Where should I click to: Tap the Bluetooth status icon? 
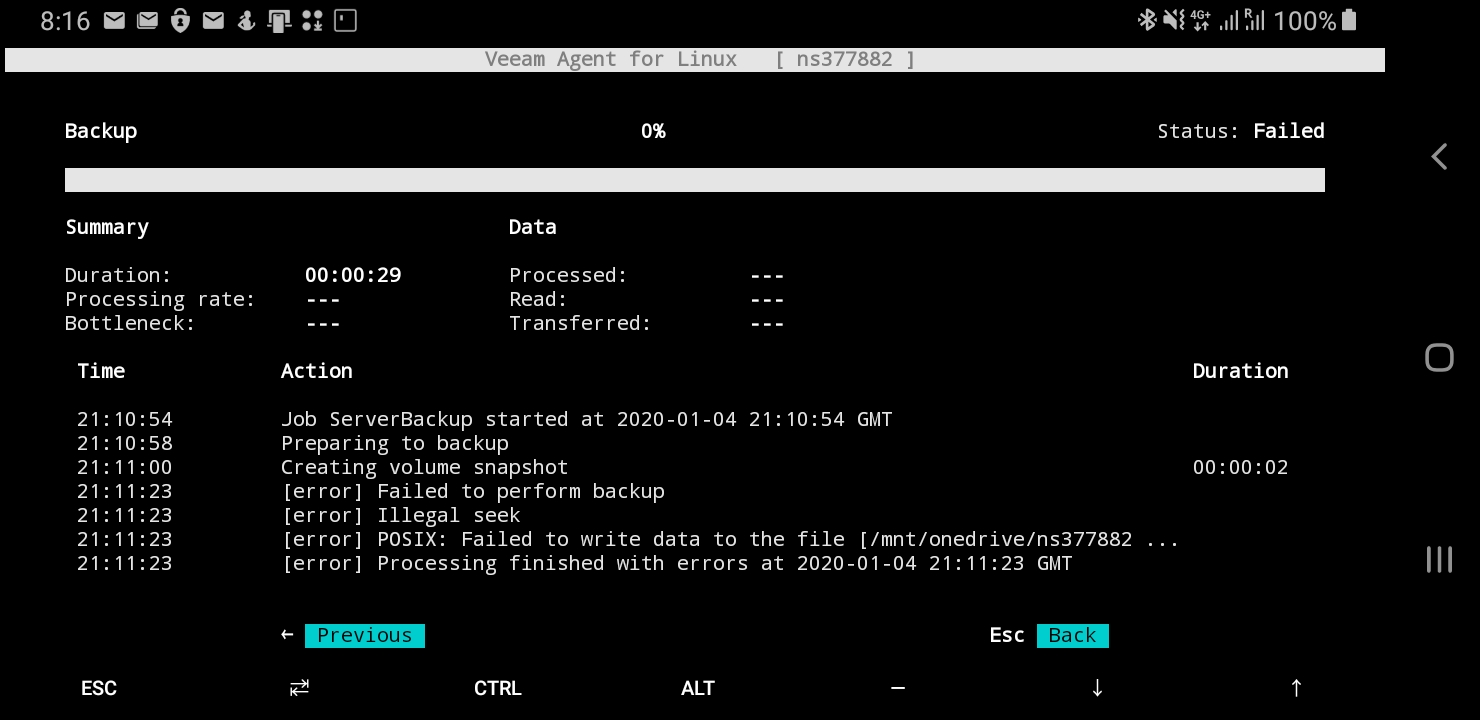click(x=1147, y=20)
